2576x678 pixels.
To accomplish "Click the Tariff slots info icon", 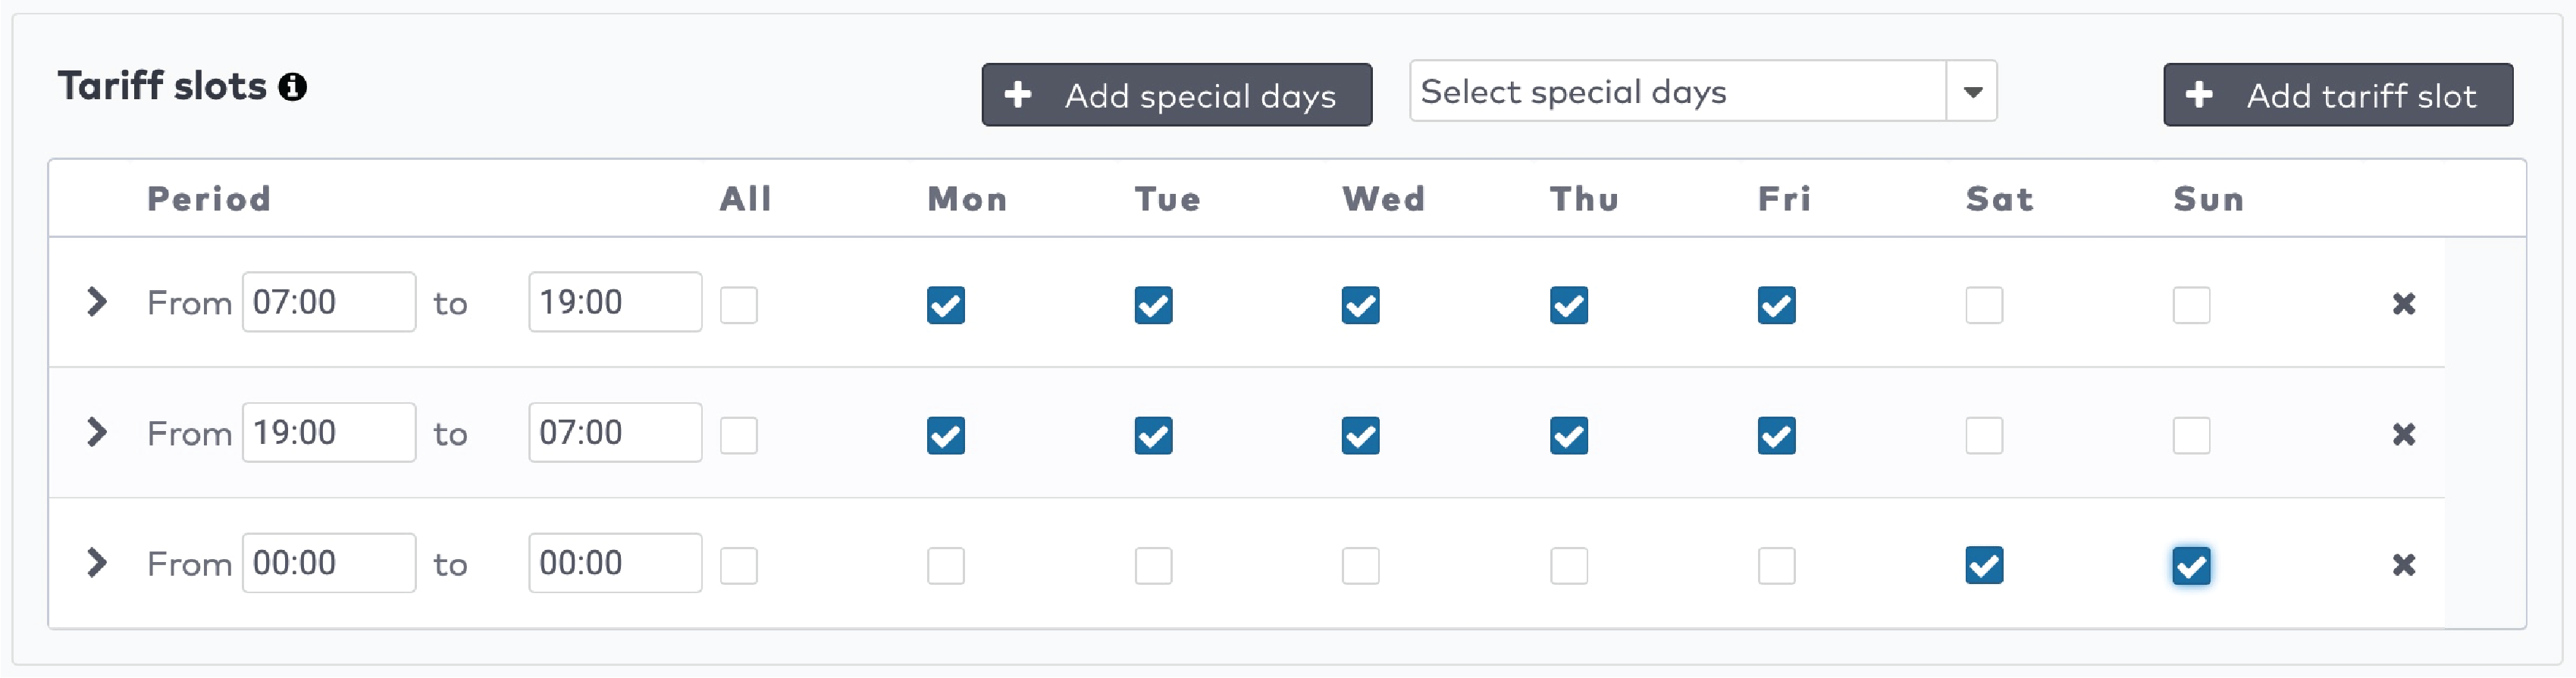I will pyautogui.click(x=292, y=87).
